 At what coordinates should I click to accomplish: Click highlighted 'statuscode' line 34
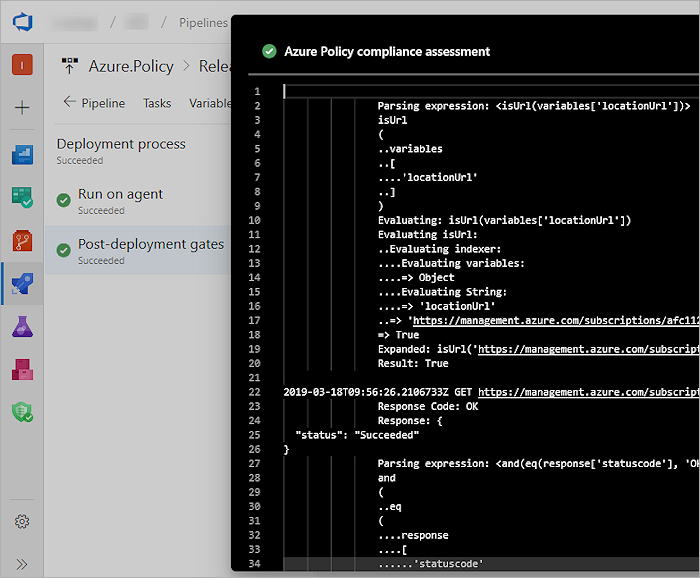point(431,564)
